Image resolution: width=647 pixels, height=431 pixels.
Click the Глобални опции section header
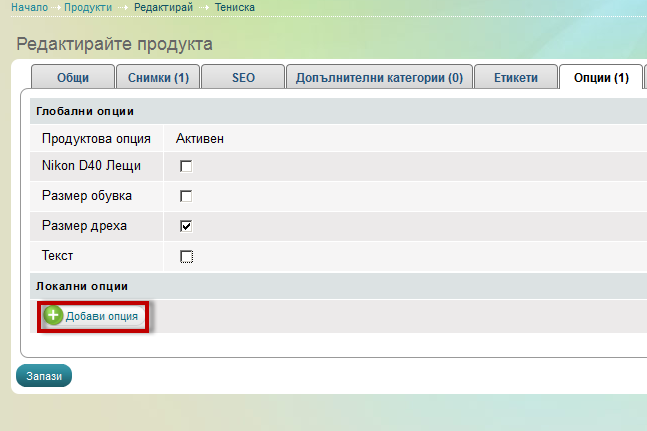click(84, 111)
